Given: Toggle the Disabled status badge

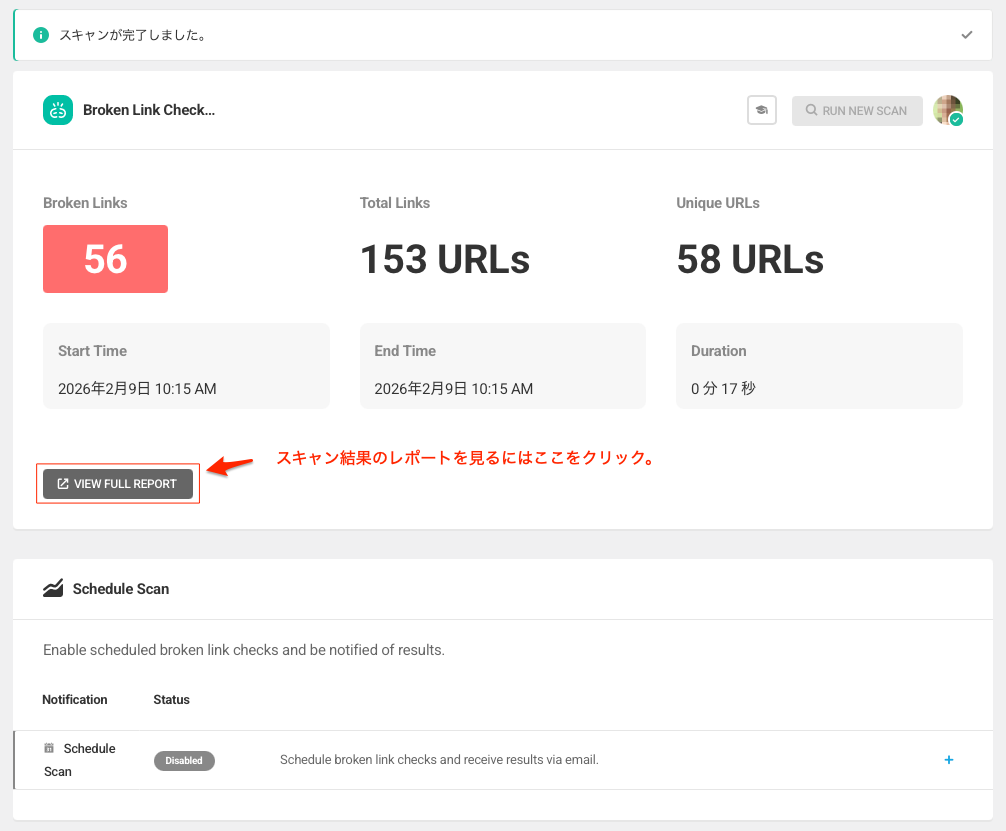Looking at the screenshot, I should [184, 761].
